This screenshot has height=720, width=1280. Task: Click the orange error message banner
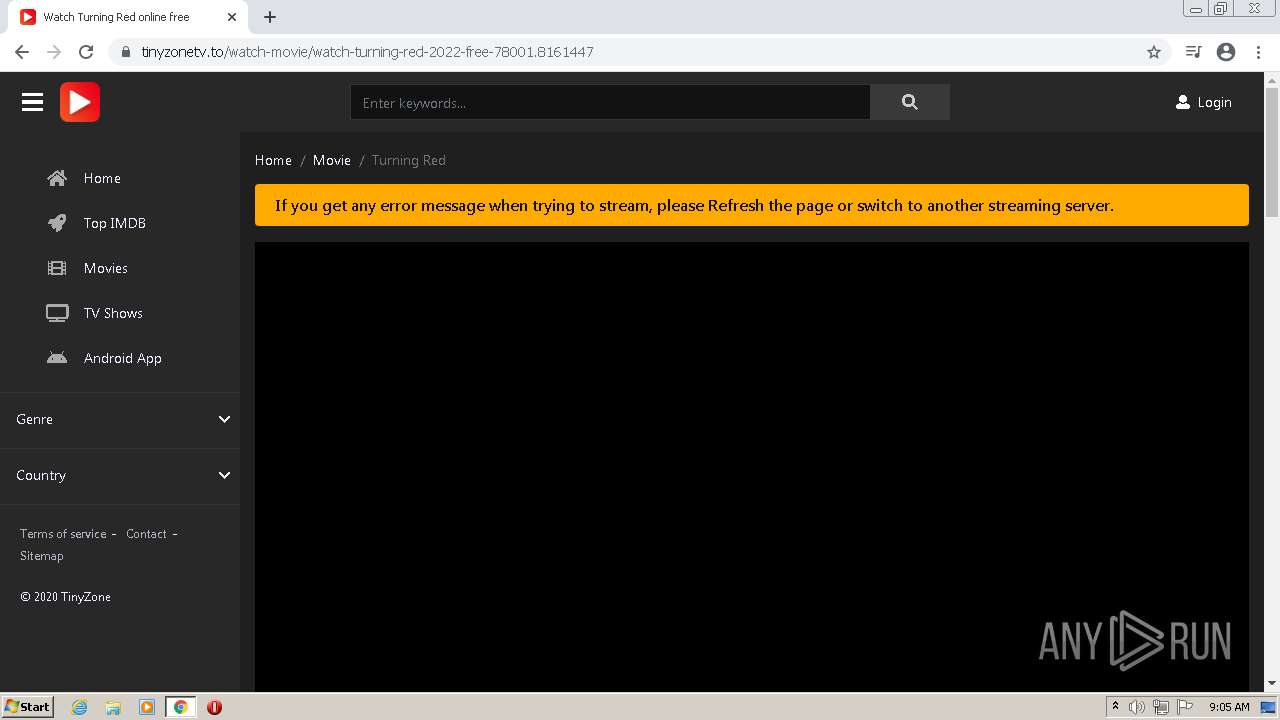(x=752, y=205)
